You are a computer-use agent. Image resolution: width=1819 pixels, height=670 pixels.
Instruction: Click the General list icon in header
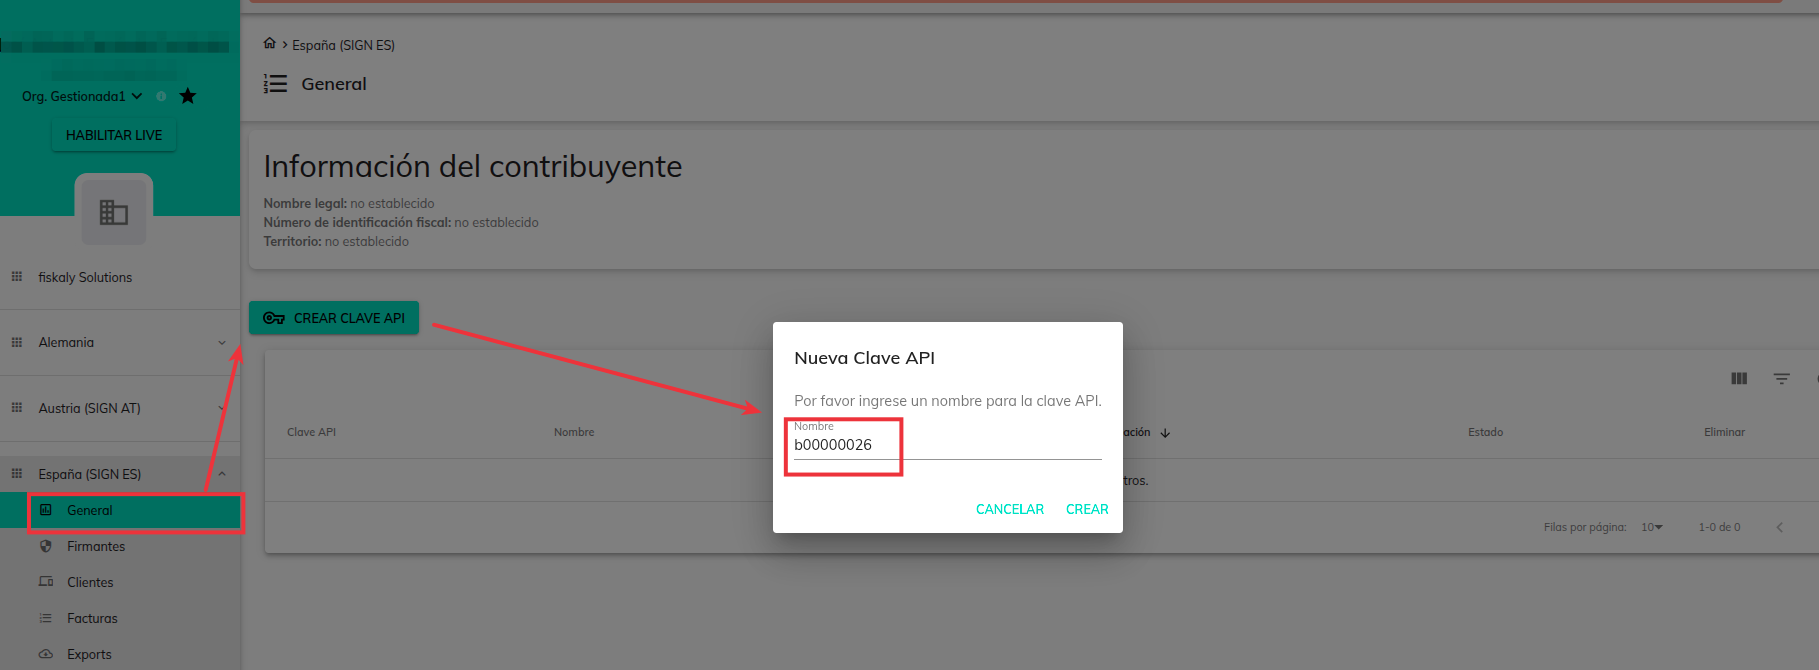[275, 84]
